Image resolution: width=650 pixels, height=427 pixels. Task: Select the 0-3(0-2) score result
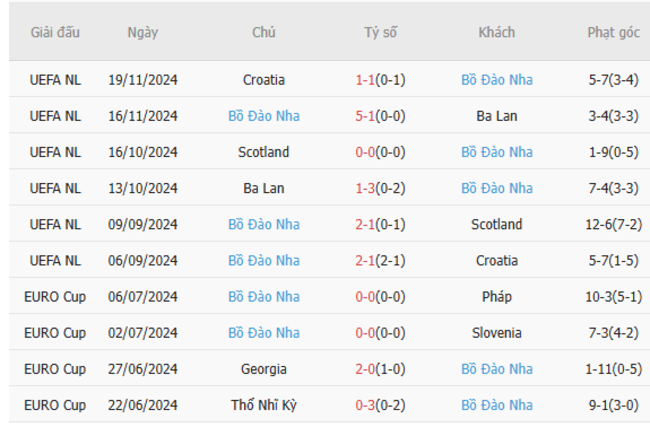coord(380,405)
